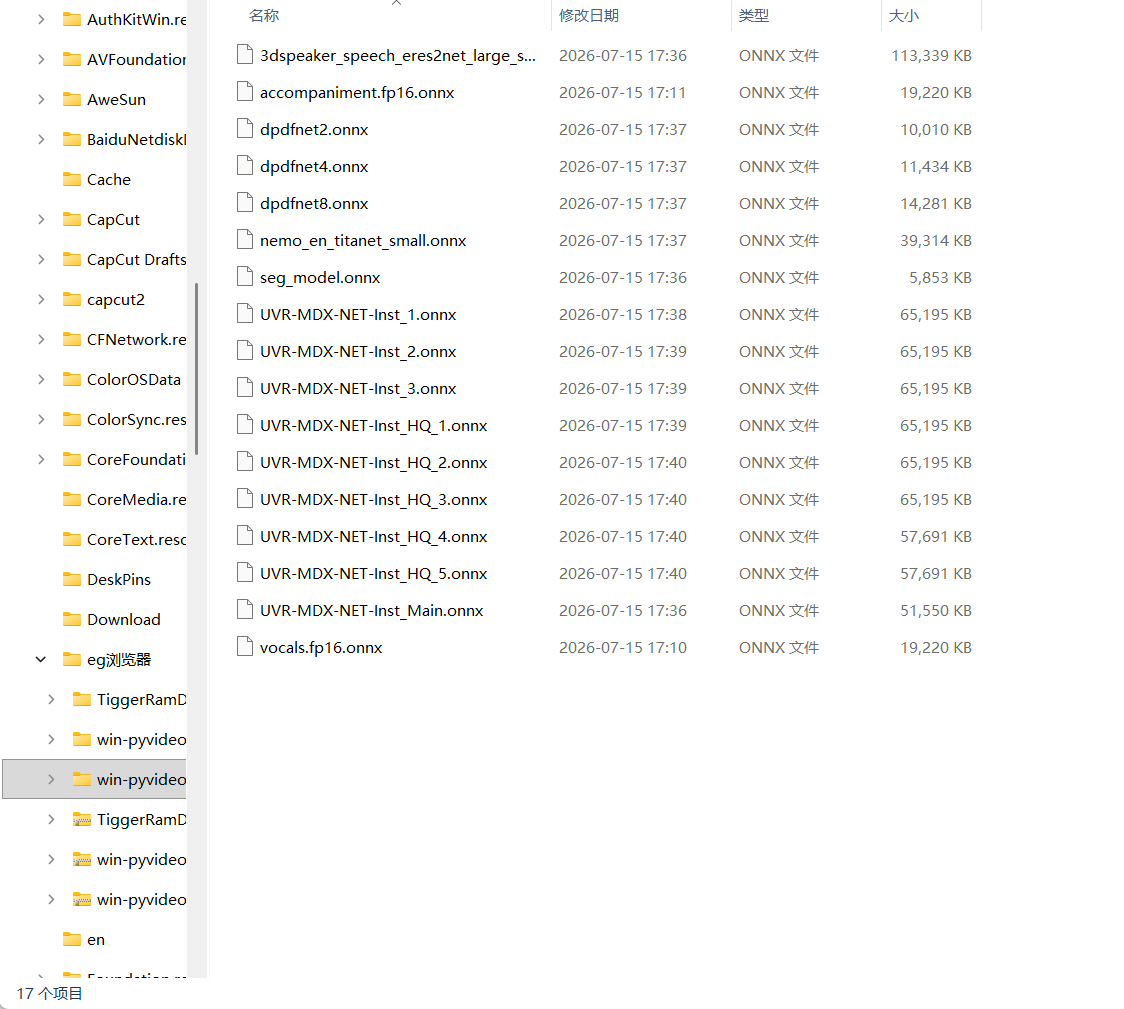Select the dpdfnet4.onnx file icon
The width and height of the screenshot is (1124, 1009).
pos(245,166)
